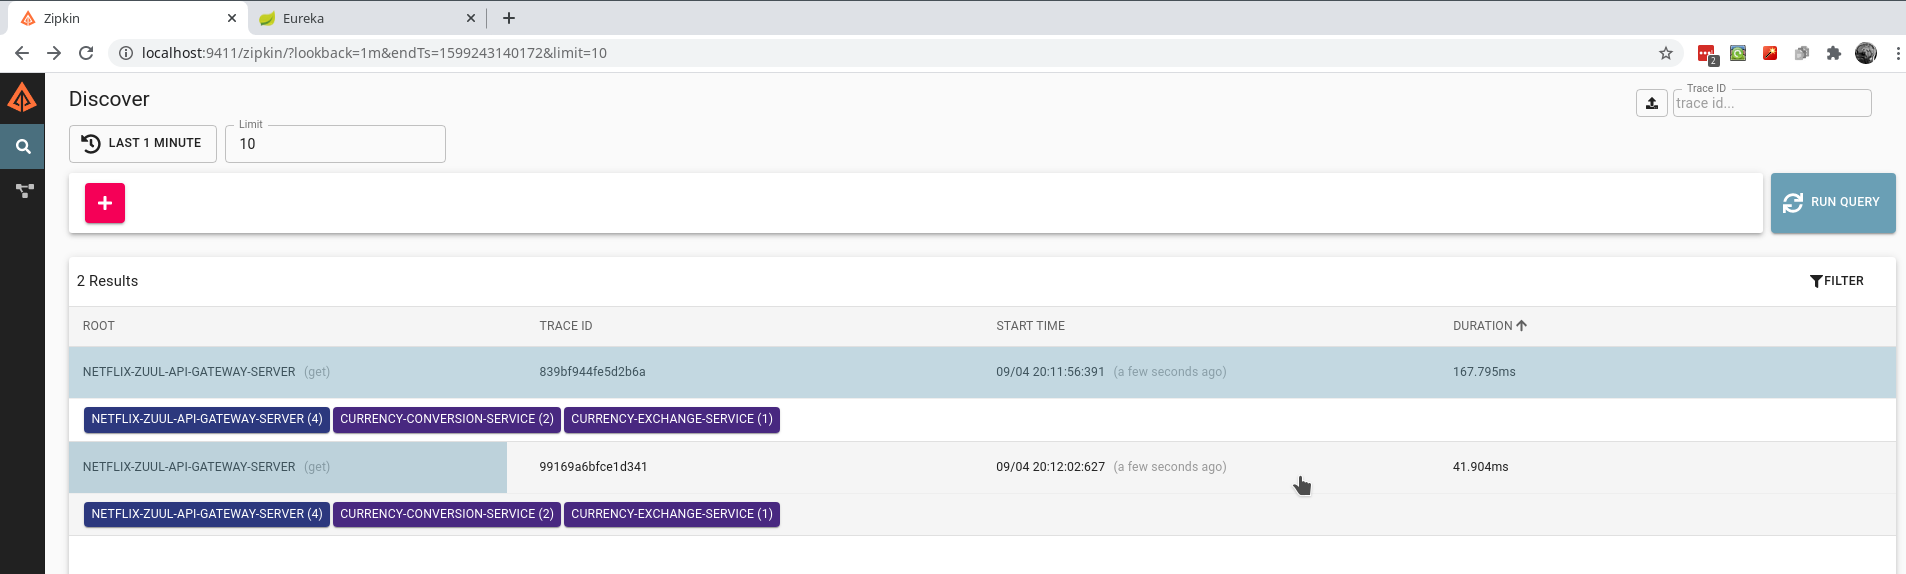Image resolution: width=1906 pixels, height=574 pixels.
Task: Click CURRENCY-EXCHANGE-SERVICE (1) badge in the second trace
Action: (672, 514)
